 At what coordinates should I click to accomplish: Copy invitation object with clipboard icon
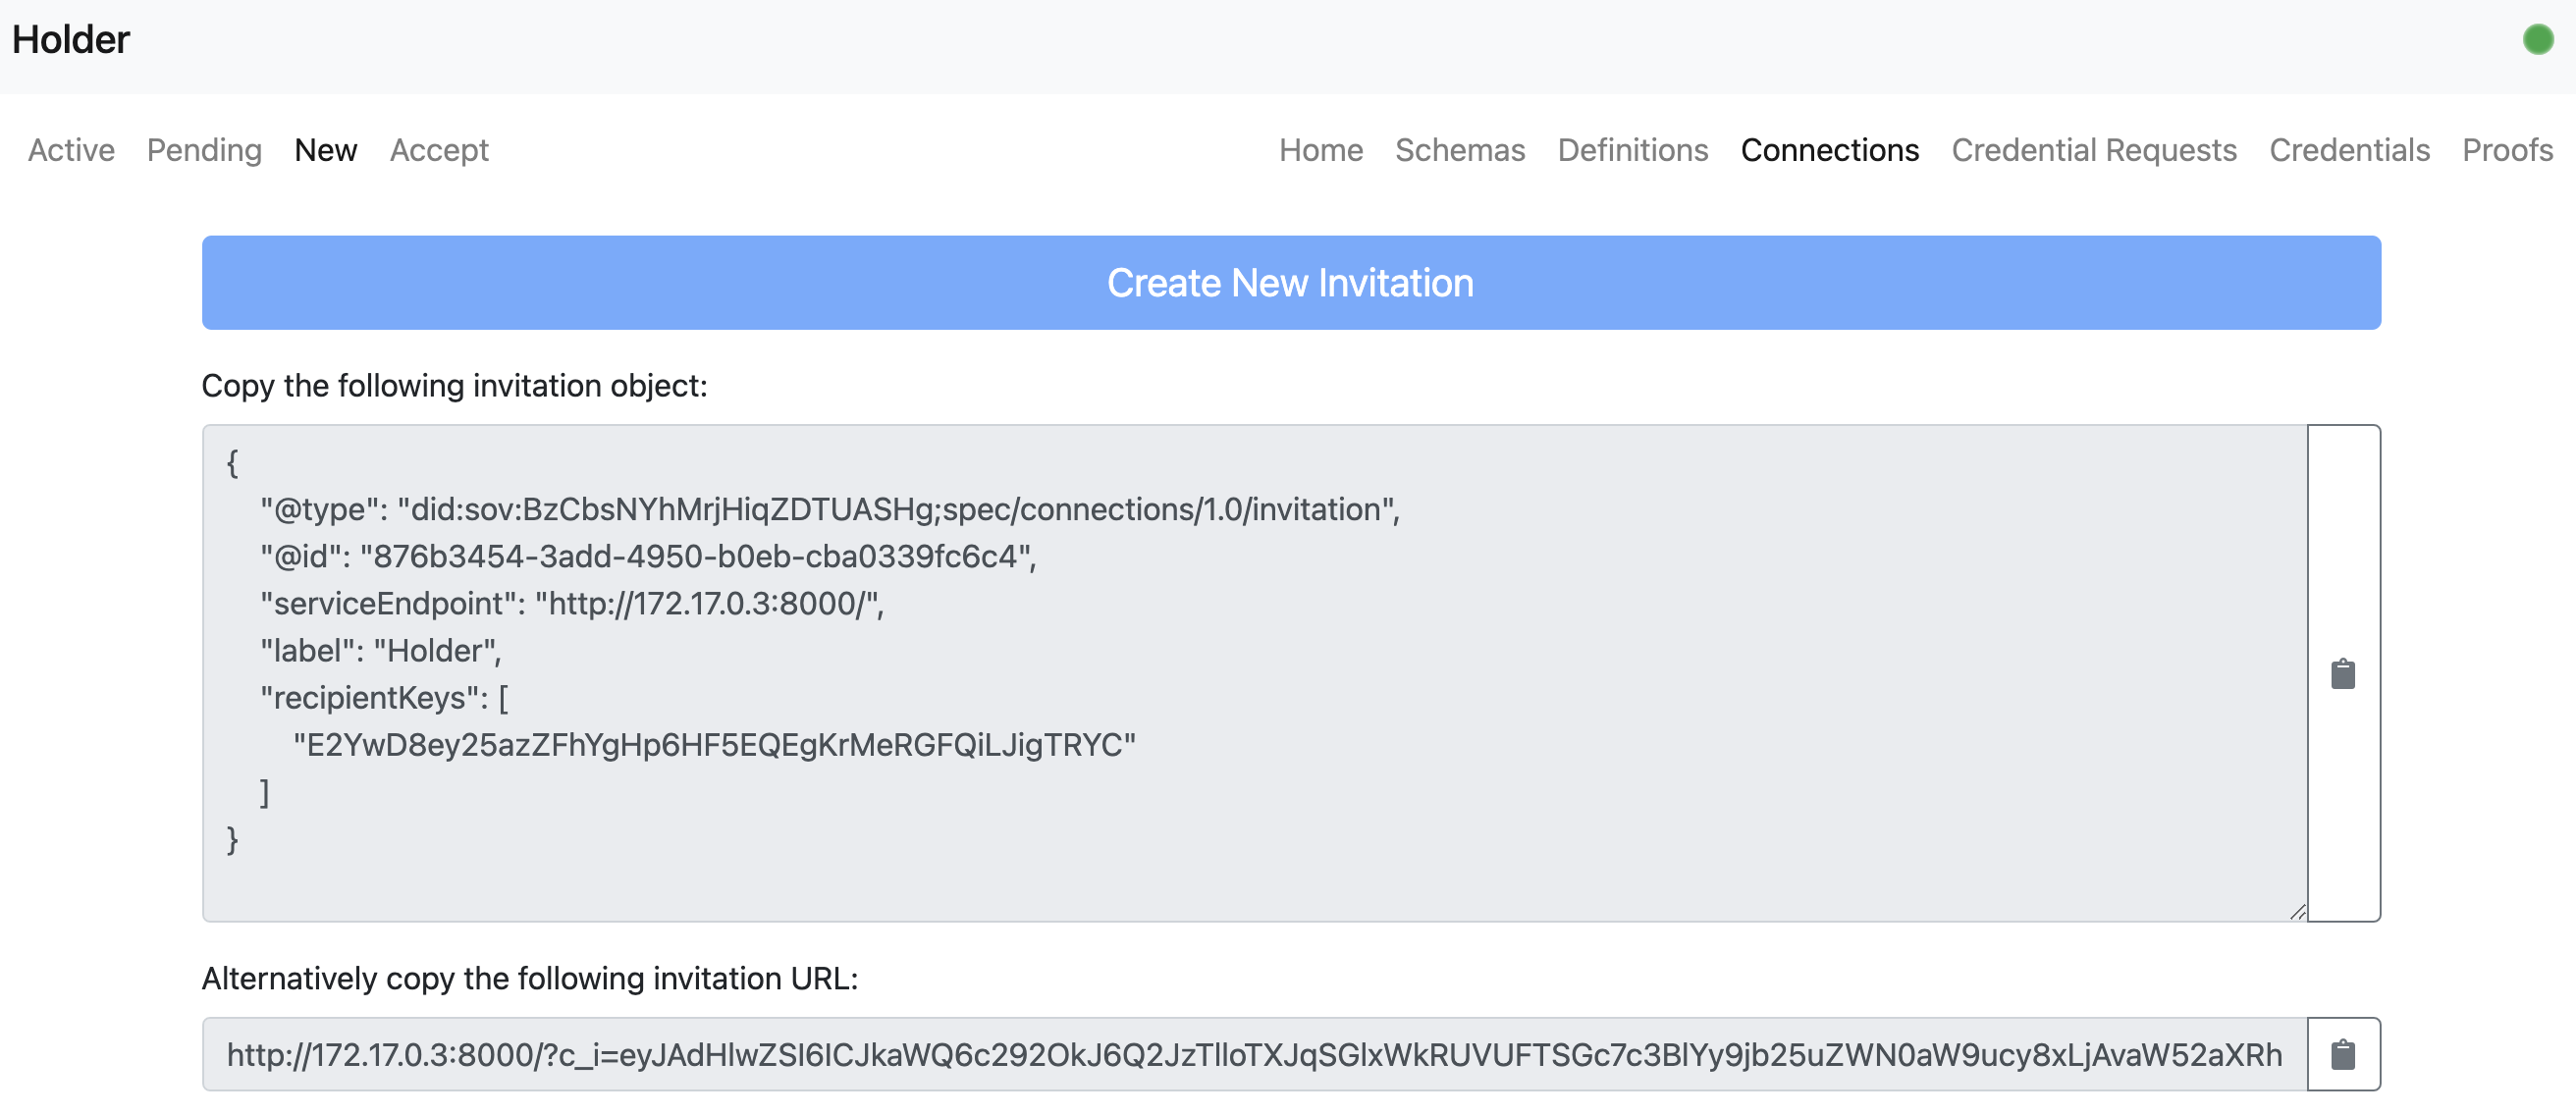(2342, 674)
